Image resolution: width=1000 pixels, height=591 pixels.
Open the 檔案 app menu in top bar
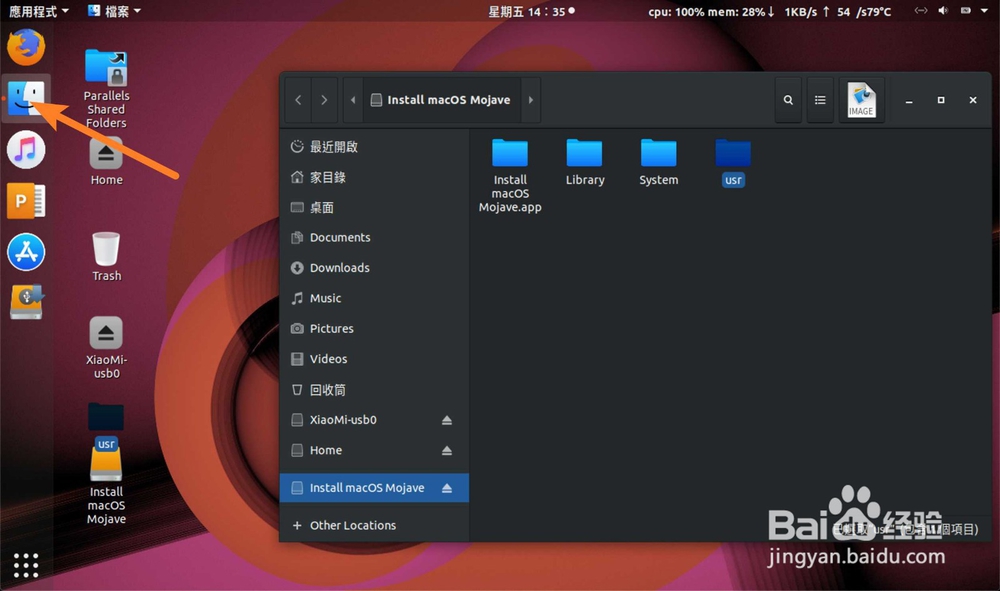[x=114, y=11]
